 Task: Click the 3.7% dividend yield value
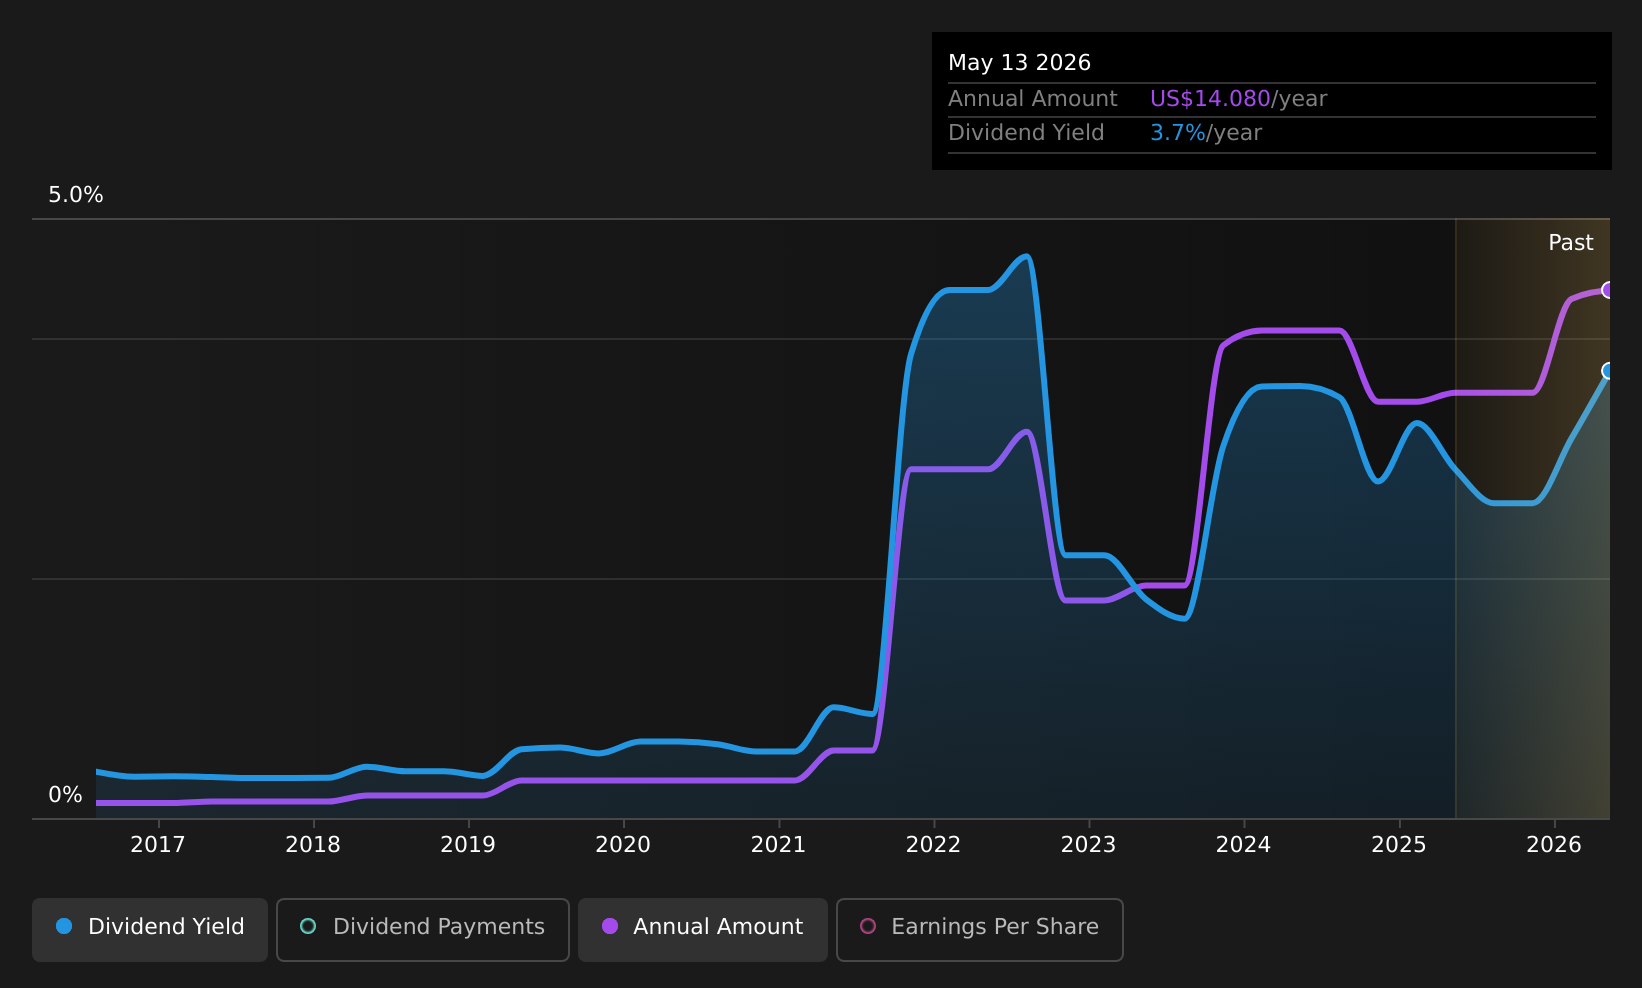(x=1178, y=133)
